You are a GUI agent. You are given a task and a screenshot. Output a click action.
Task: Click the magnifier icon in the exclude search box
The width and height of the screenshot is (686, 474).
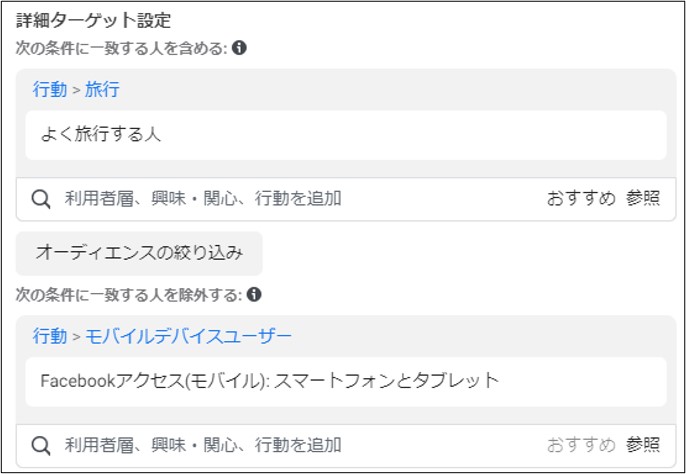pyautogui.click(x=41, y=446)
